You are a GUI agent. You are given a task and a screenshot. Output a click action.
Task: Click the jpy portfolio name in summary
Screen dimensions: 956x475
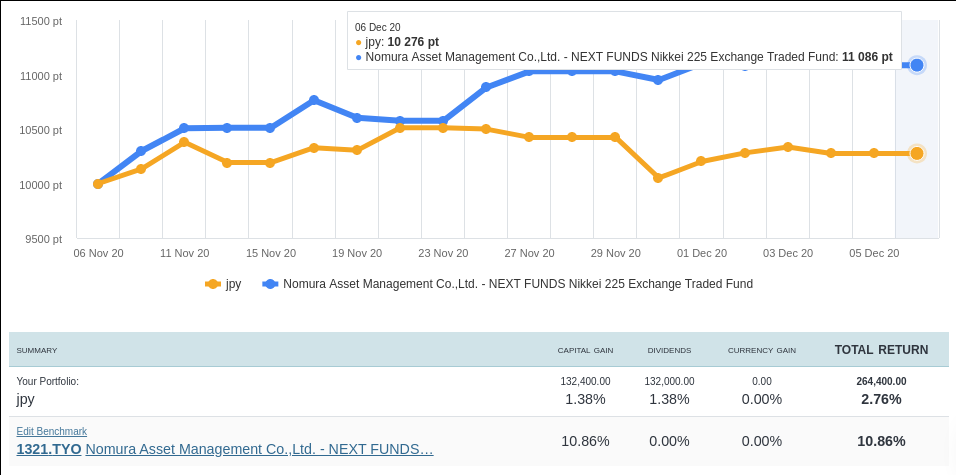[26, 399]
